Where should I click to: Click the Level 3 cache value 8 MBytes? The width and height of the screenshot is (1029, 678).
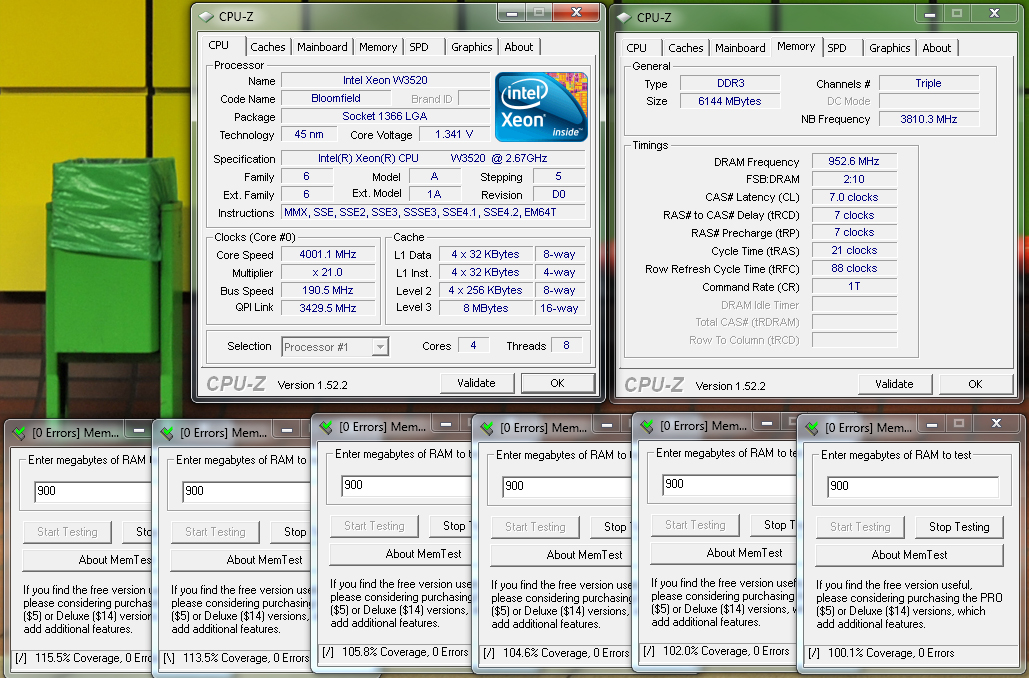pos(486,308)
